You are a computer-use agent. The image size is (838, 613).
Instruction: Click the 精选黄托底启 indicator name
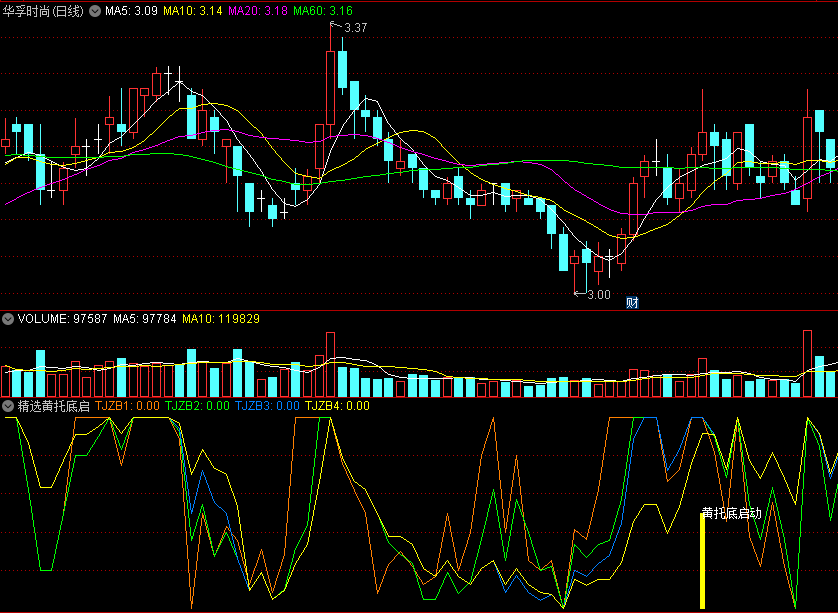click(53, 406)
